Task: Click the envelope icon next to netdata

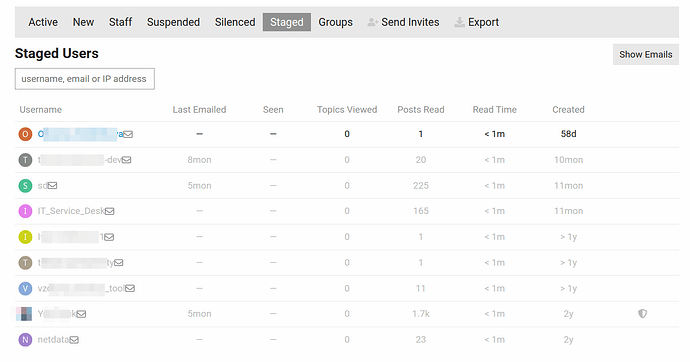Action: point(74,340)
